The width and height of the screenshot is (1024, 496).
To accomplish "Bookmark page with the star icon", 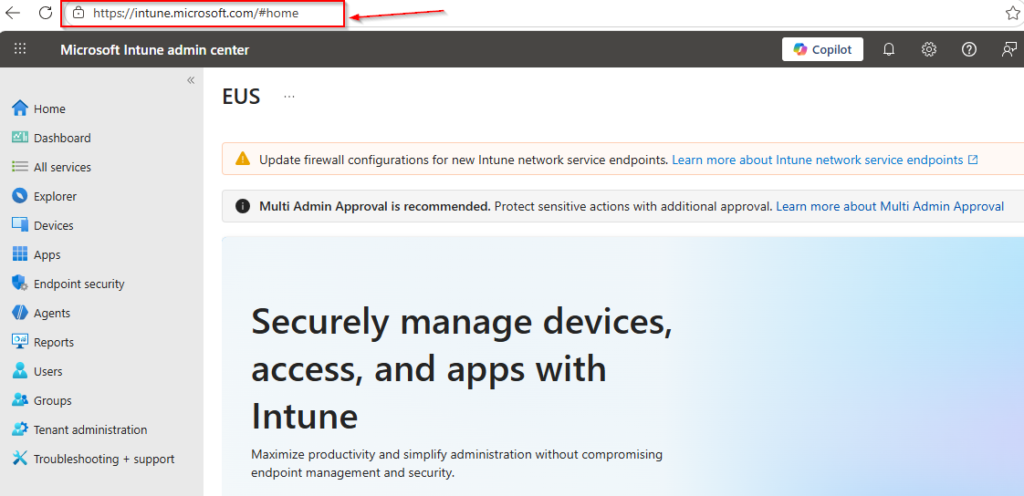I will pos(1012,12).
